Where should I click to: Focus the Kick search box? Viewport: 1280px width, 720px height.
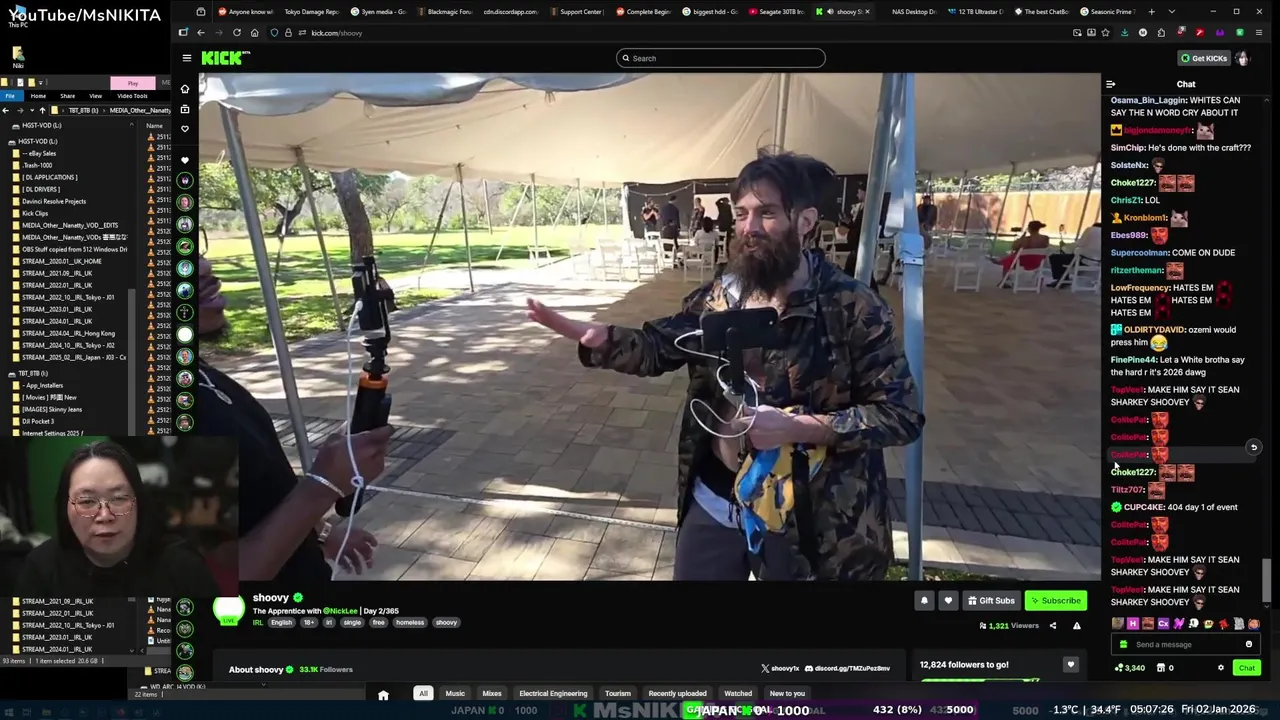click(720, 58)
